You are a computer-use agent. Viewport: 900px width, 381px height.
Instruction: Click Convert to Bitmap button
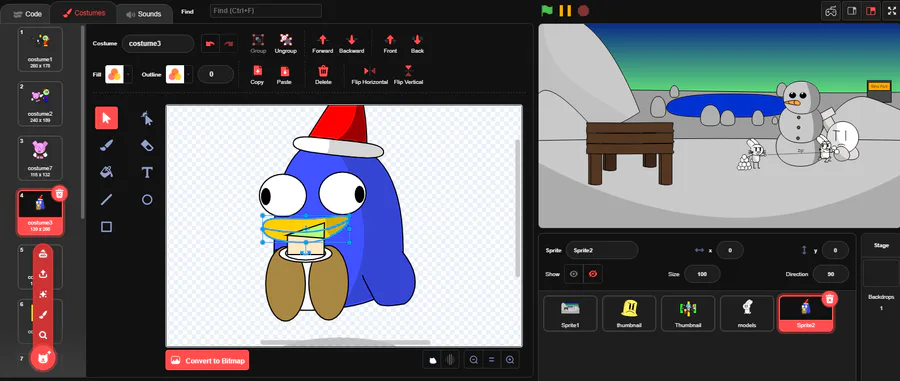tap(207, 360)
